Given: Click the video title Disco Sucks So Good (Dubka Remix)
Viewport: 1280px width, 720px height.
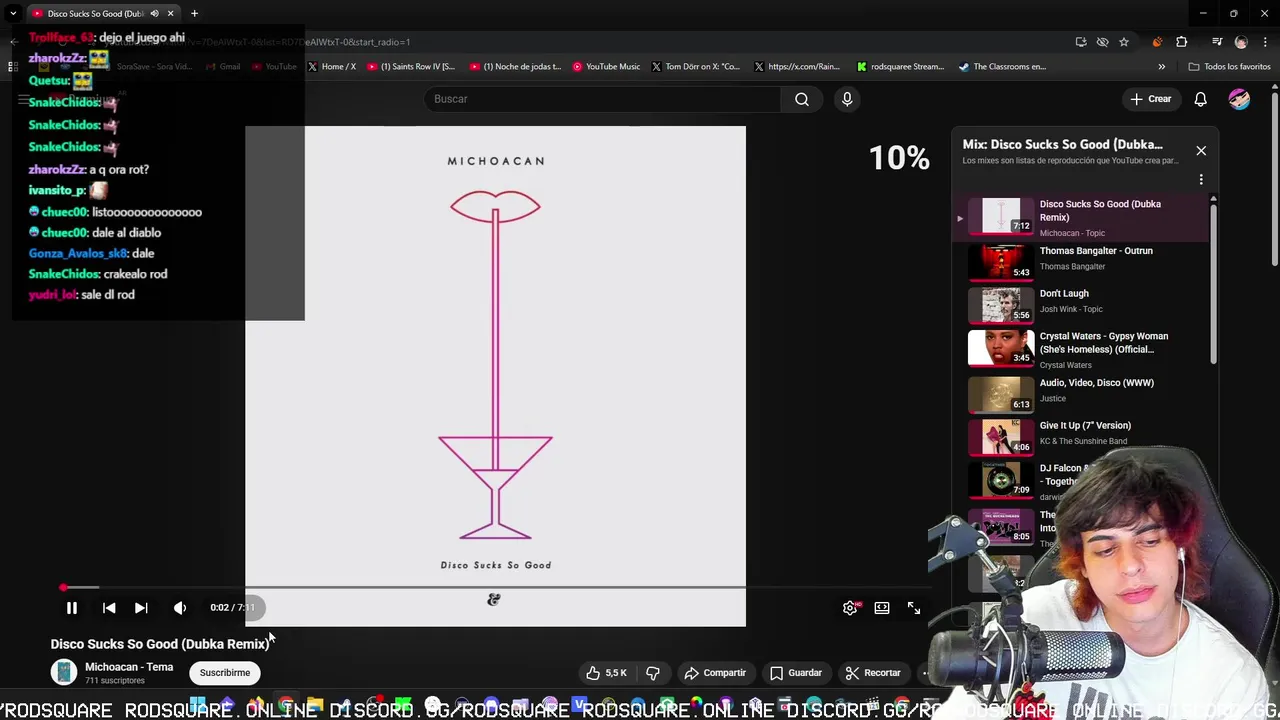Looking at the screenshot, I should pos(160,644).
